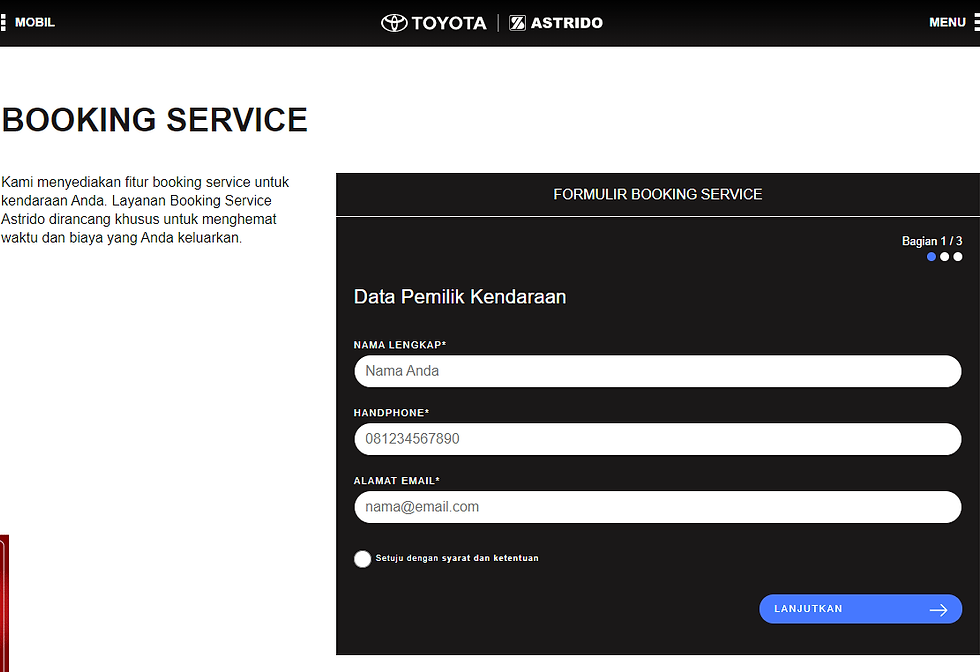Select the second step indicator dot
Viewport: 980px width, 672px height.
tap(945, 257)
